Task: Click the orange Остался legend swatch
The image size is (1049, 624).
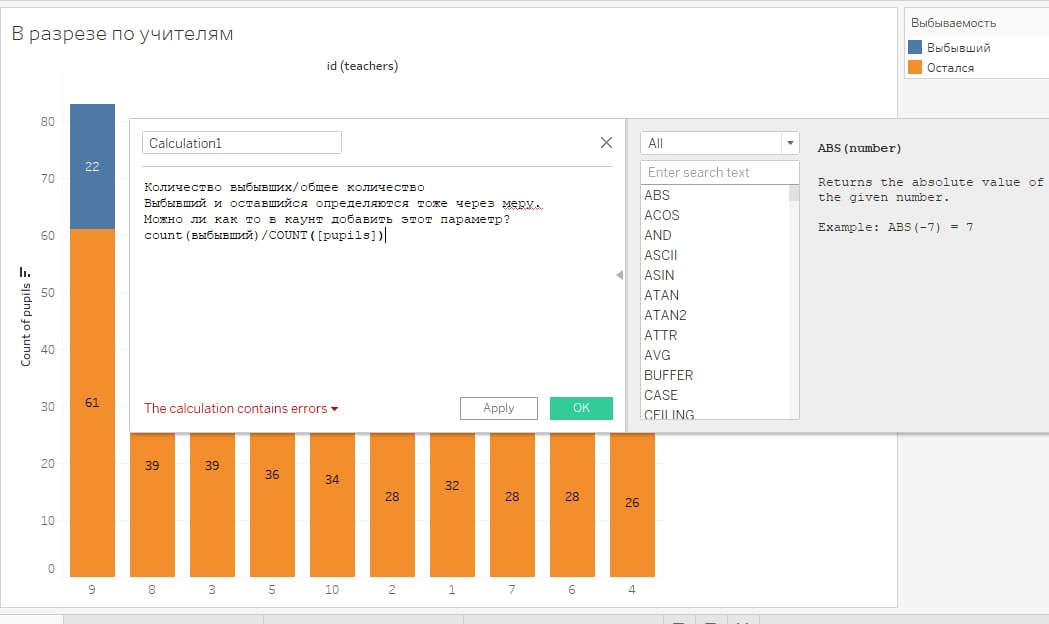Action: (x=915, y=68)
